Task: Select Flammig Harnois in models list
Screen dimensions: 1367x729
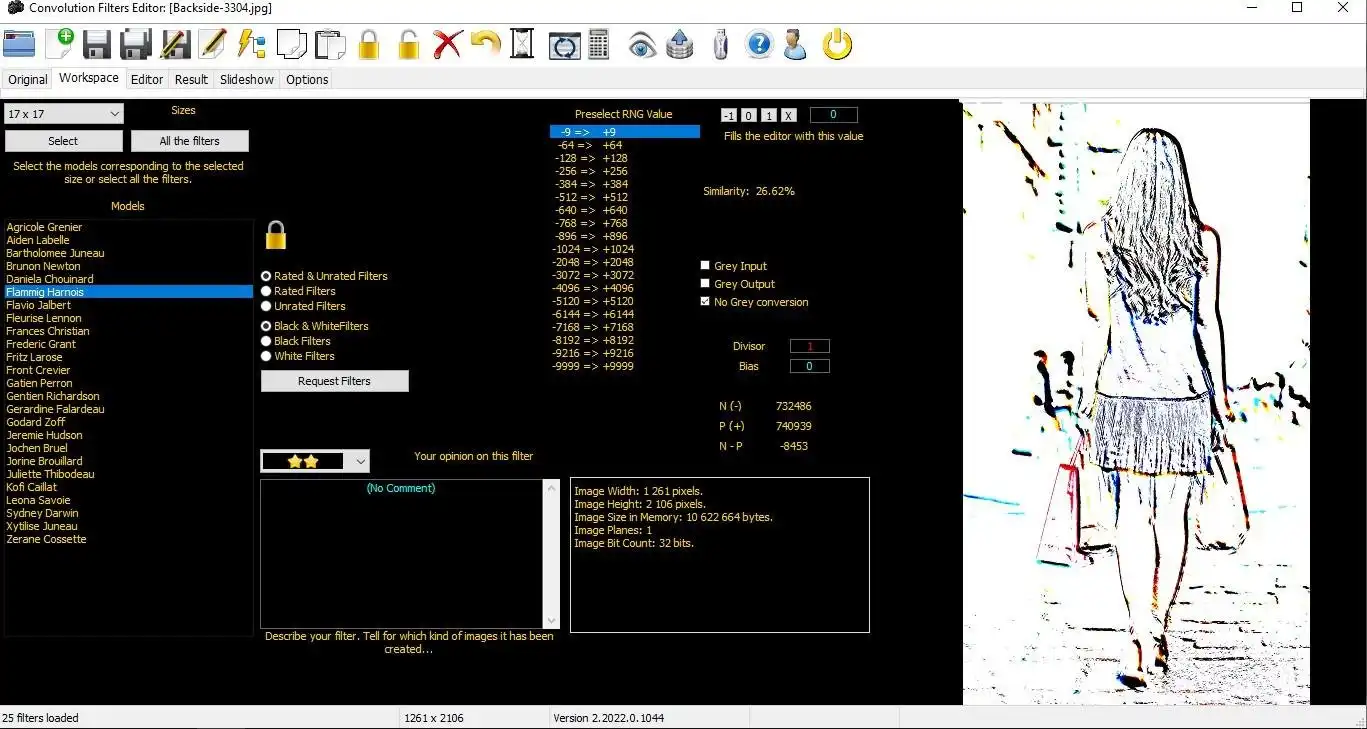Action: tap(129, 292)
